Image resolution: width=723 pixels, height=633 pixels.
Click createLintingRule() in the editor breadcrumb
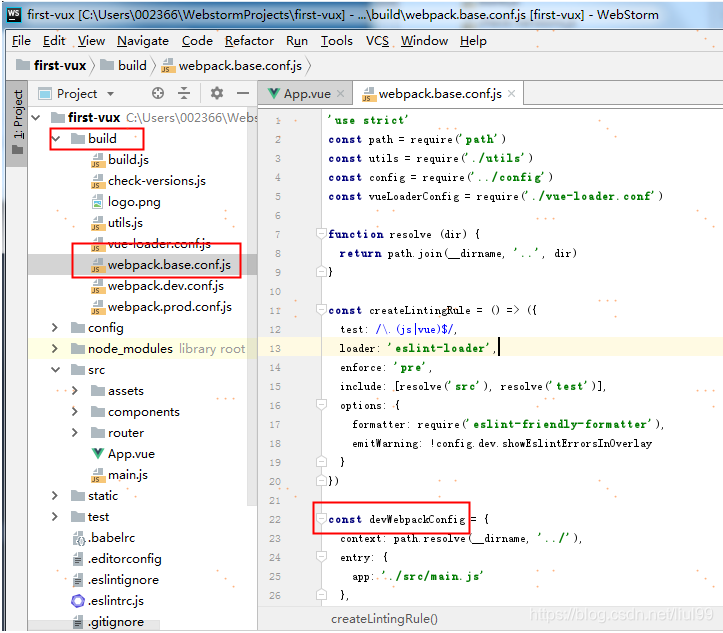tap(384, 619)
